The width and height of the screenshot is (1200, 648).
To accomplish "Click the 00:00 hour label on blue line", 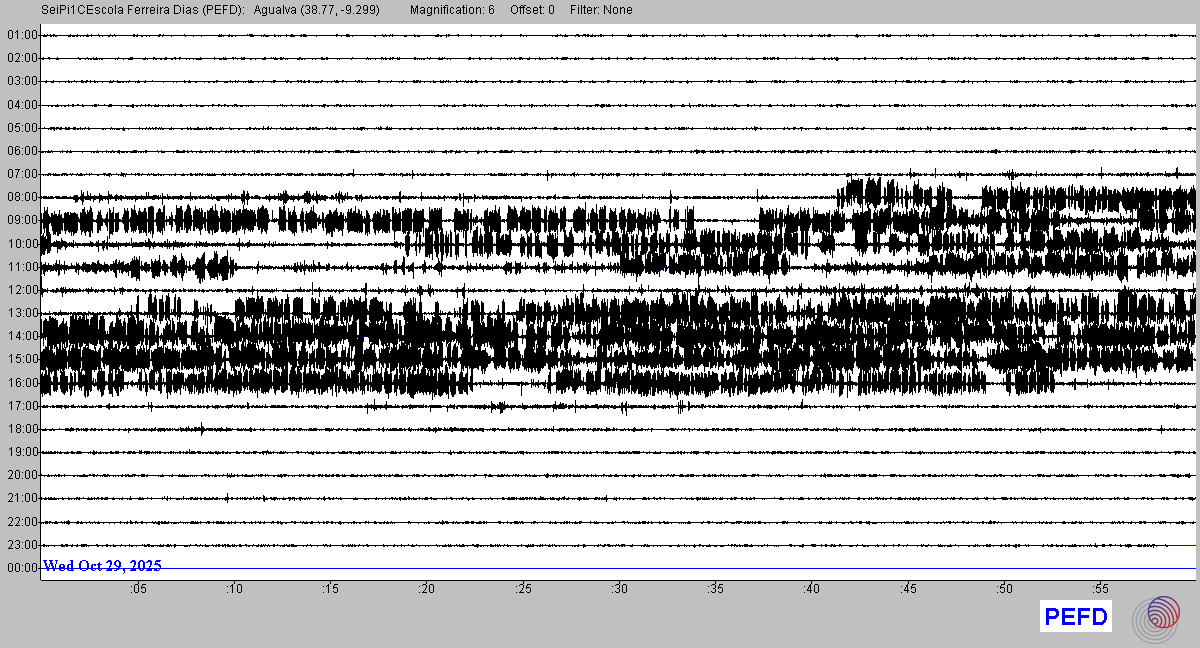I will pyautogui.click(x=22, y=568).
